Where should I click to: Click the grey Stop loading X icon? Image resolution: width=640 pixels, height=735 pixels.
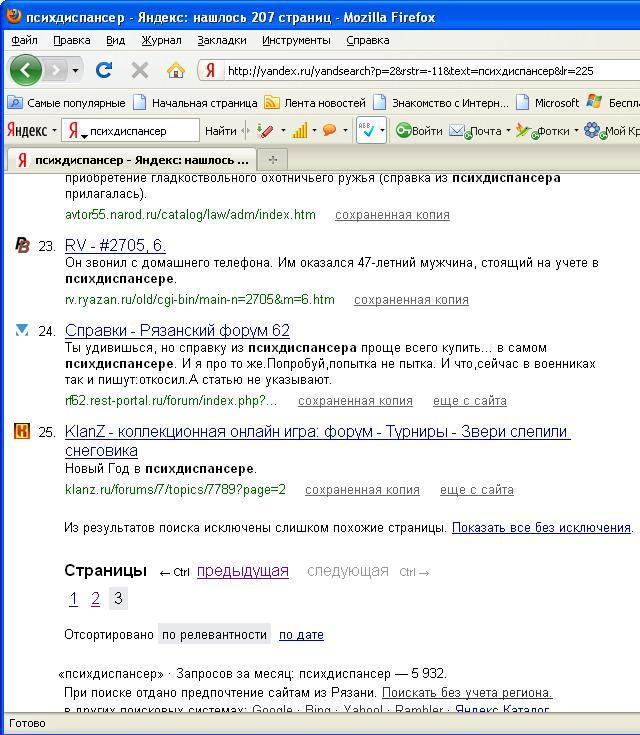pos(140,70)
